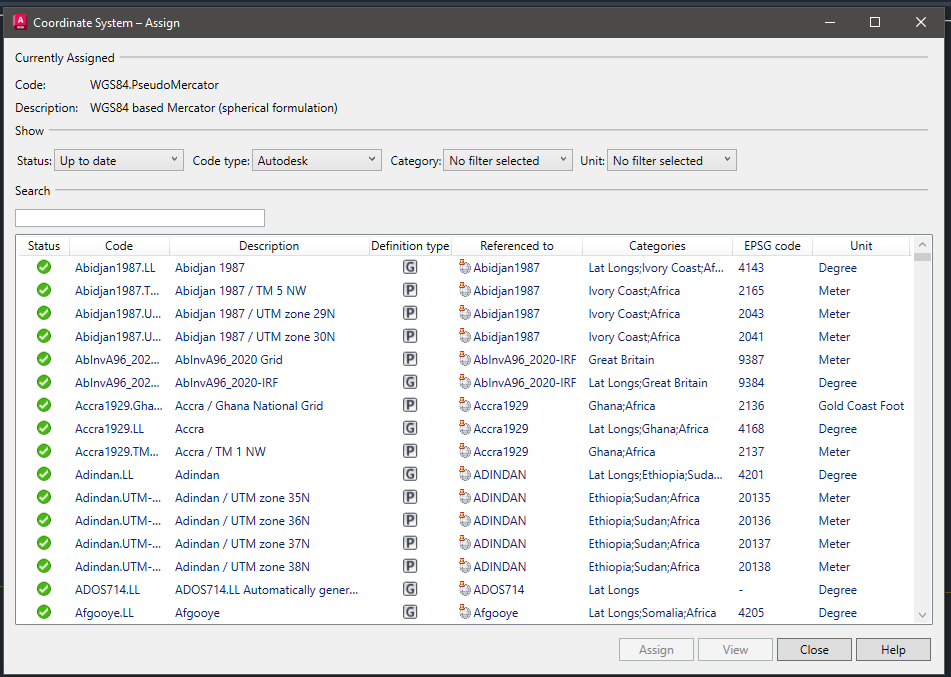The image size is (951, 677).
Task: Click P definition icon for Abidjan 1987 / UTM zone 29N
Action: click(x=410, y=313)
